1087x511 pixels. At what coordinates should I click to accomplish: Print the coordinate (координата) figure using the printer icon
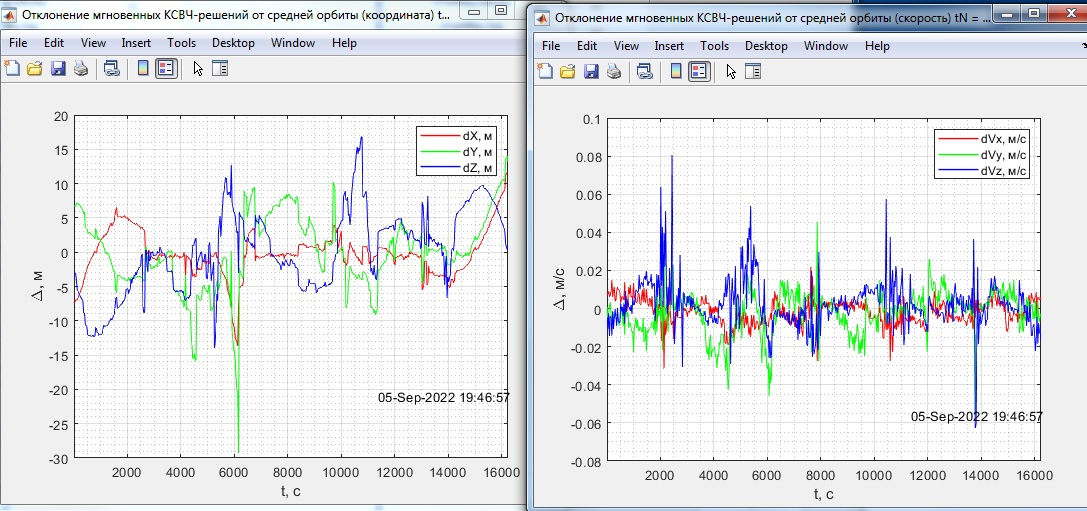(x=80, y=68)
